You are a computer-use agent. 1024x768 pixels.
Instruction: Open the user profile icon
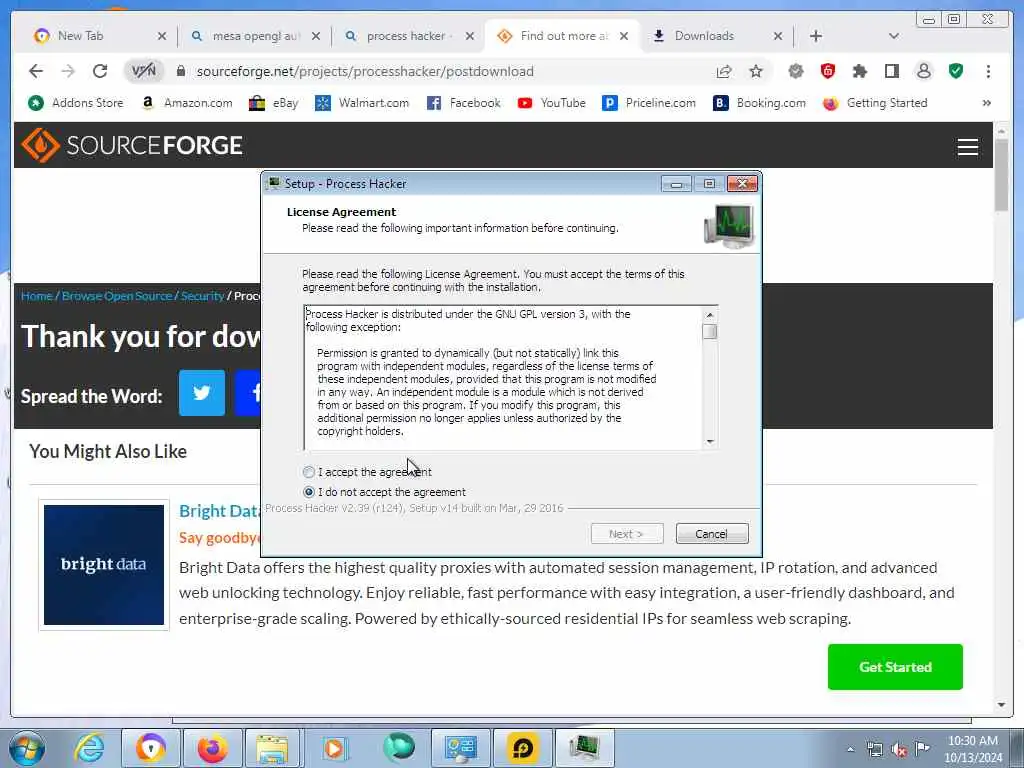923,71
